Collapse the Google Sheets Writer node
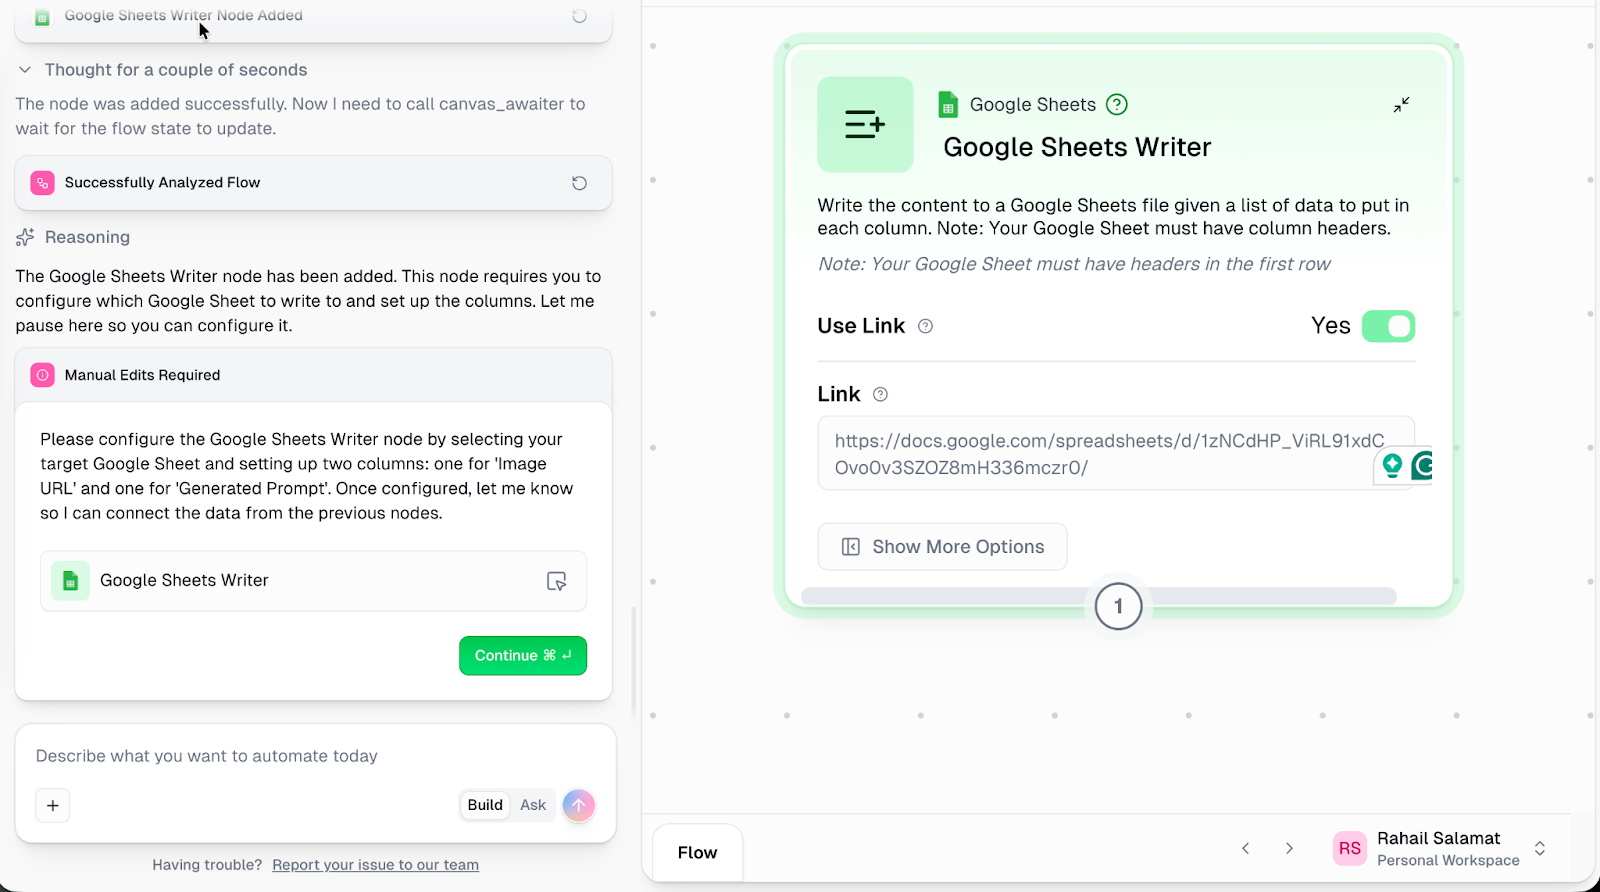 tap(1401, 104)
